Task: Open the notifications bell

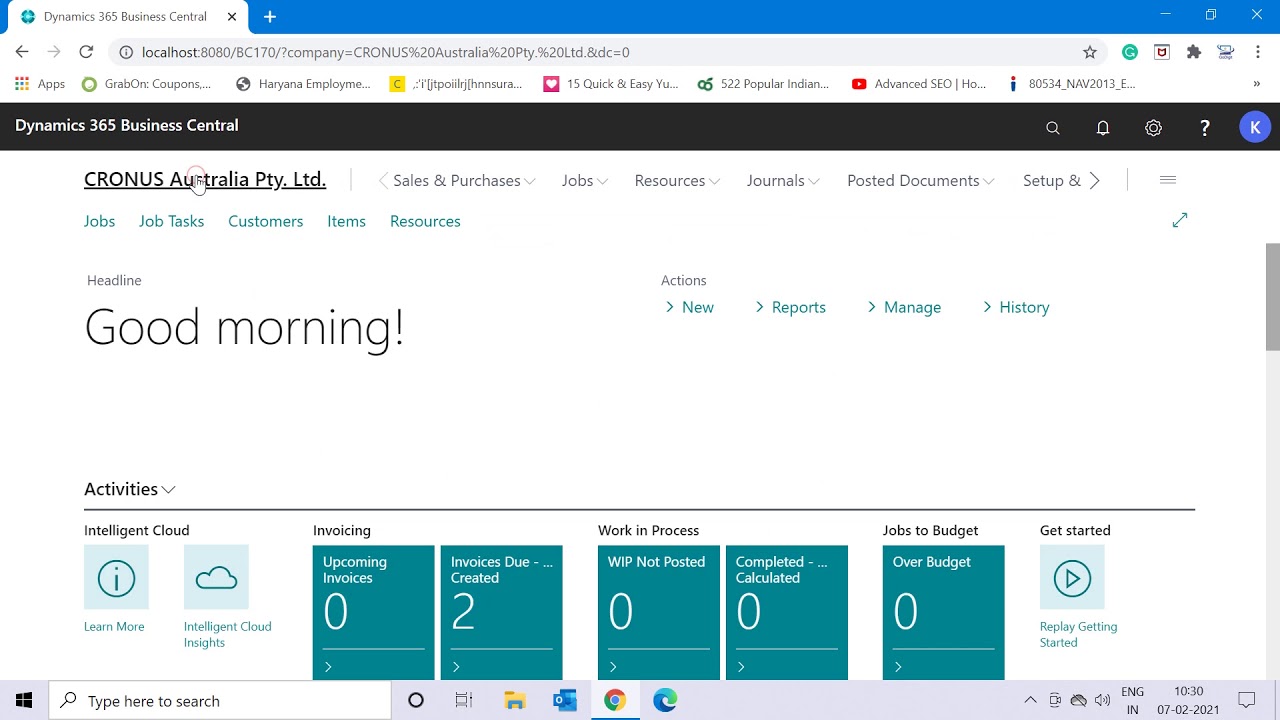Action: pos(1103,128)
